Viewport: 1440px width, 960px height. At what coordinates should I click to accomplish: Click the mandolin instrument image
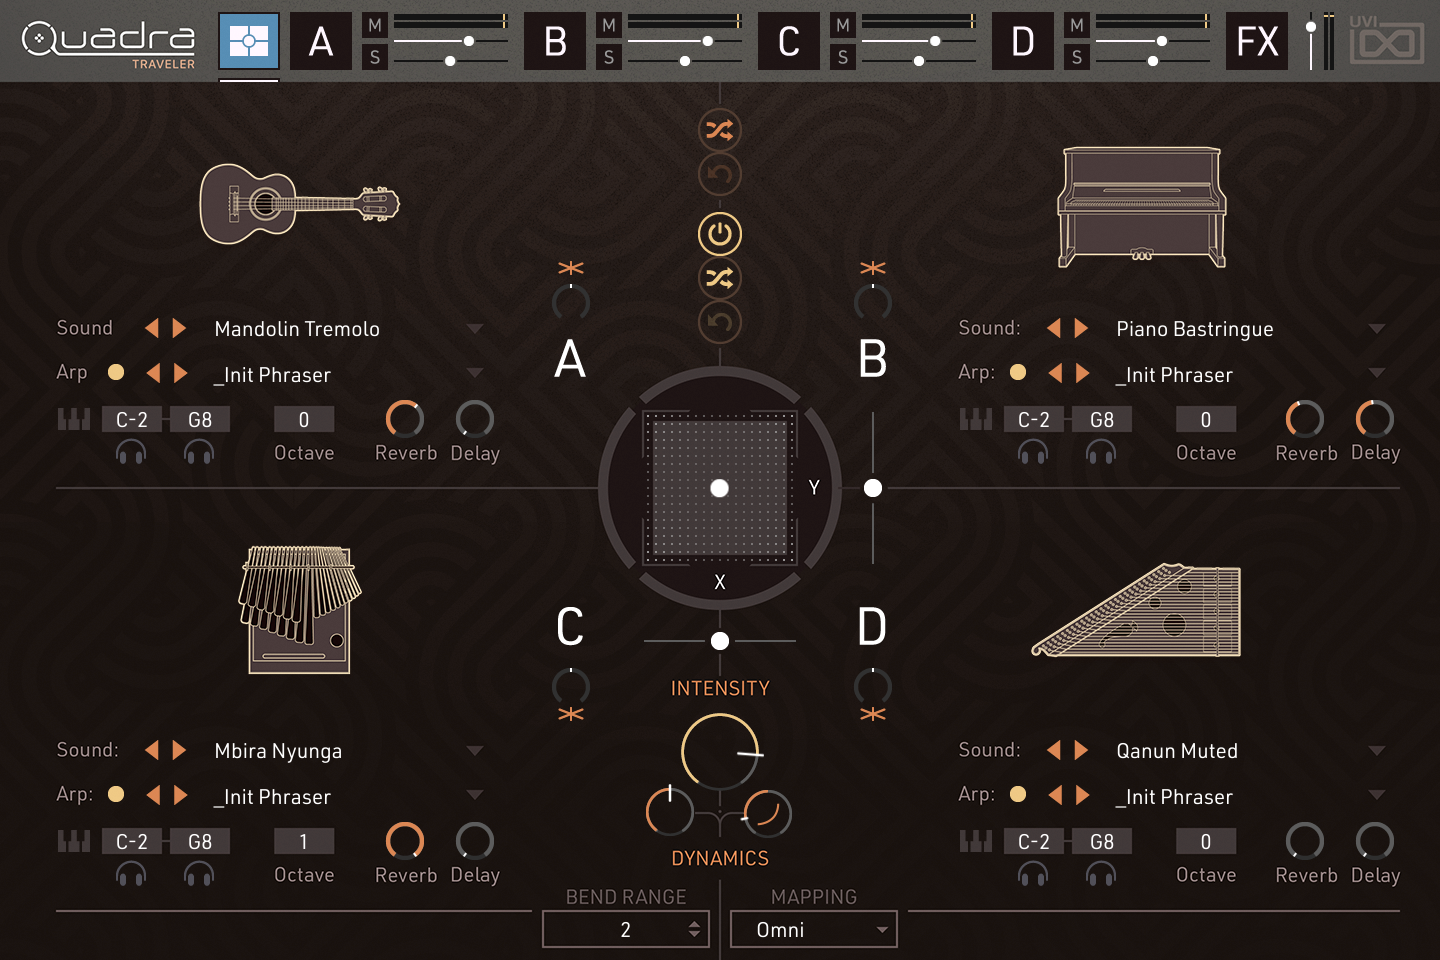[x=299, y=204]
